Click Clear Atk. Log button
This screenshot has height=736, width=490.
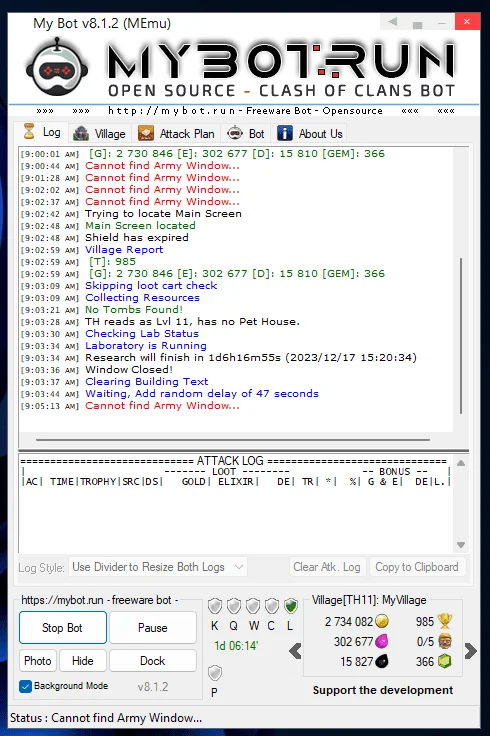pos(327,567)
